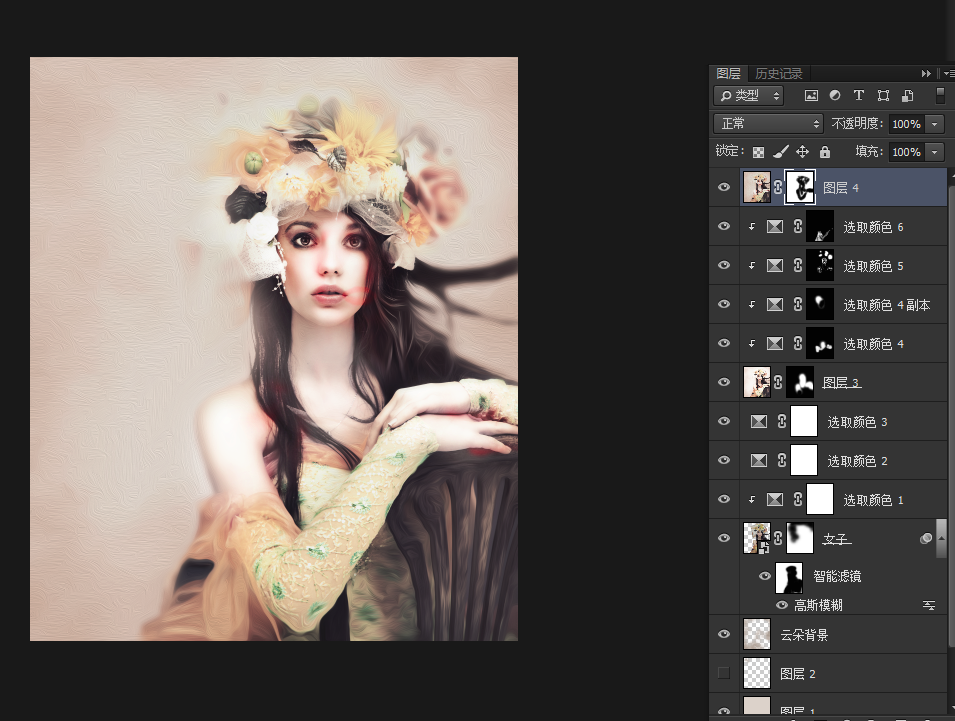This screenshot has height=721, width=955.
Task: Toggle visibility of 云朵背景 layer
Action: (724, 634)
